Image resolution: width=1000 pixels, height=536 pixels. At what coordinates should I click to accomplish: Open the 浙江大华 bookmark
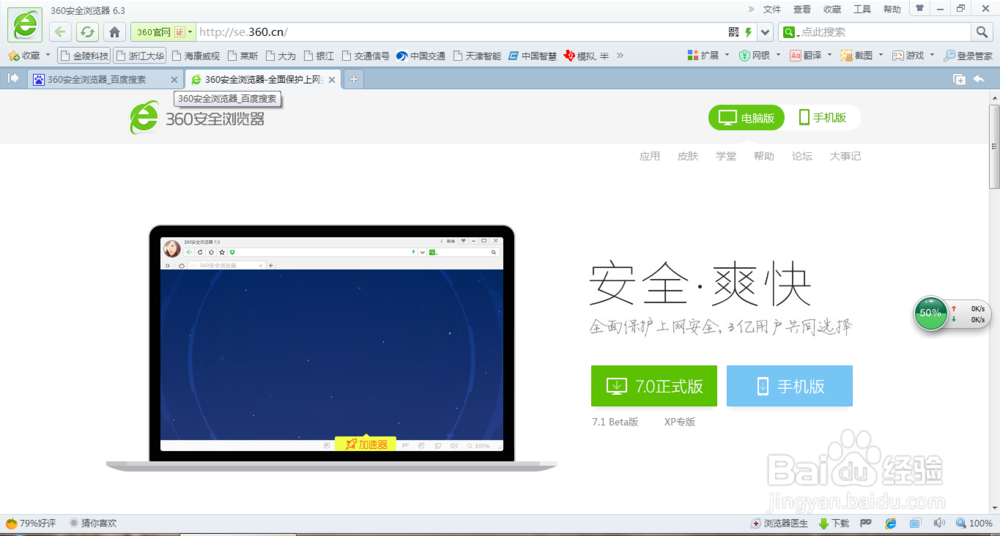point(139,56)
